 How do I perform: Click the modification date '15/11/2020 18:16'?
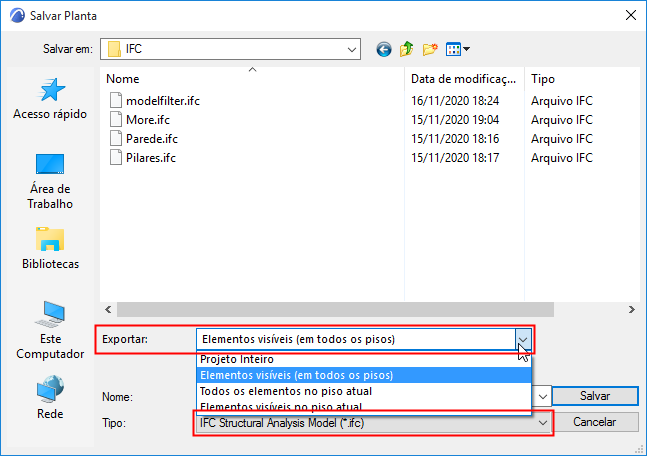pos(455,139)
